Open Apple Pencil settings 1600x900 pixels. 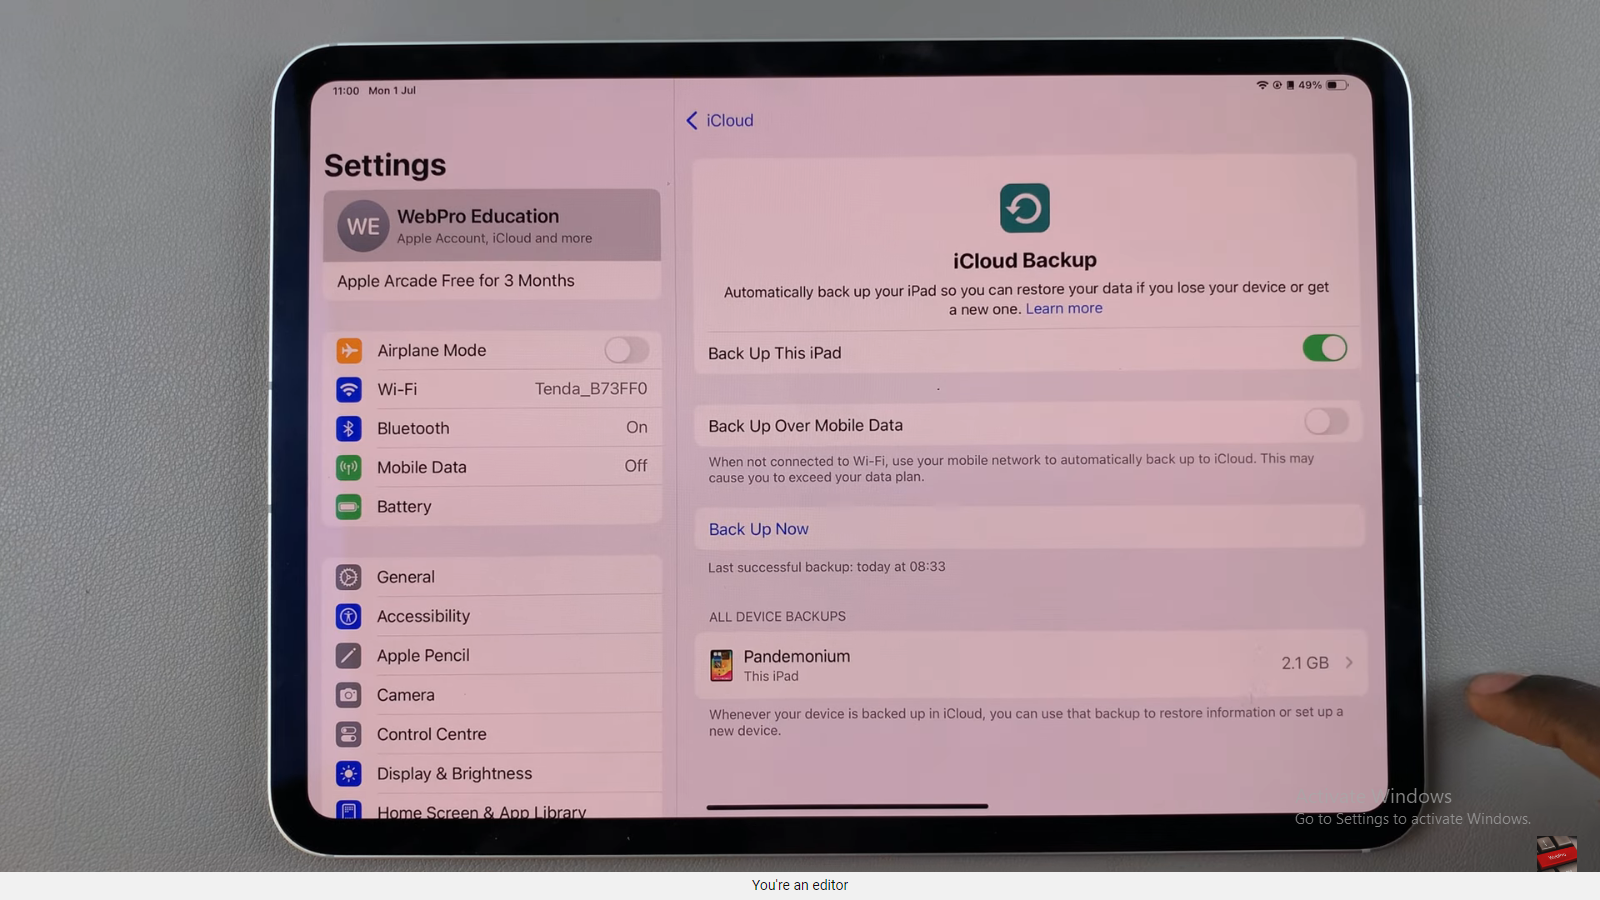pos(494,656)
